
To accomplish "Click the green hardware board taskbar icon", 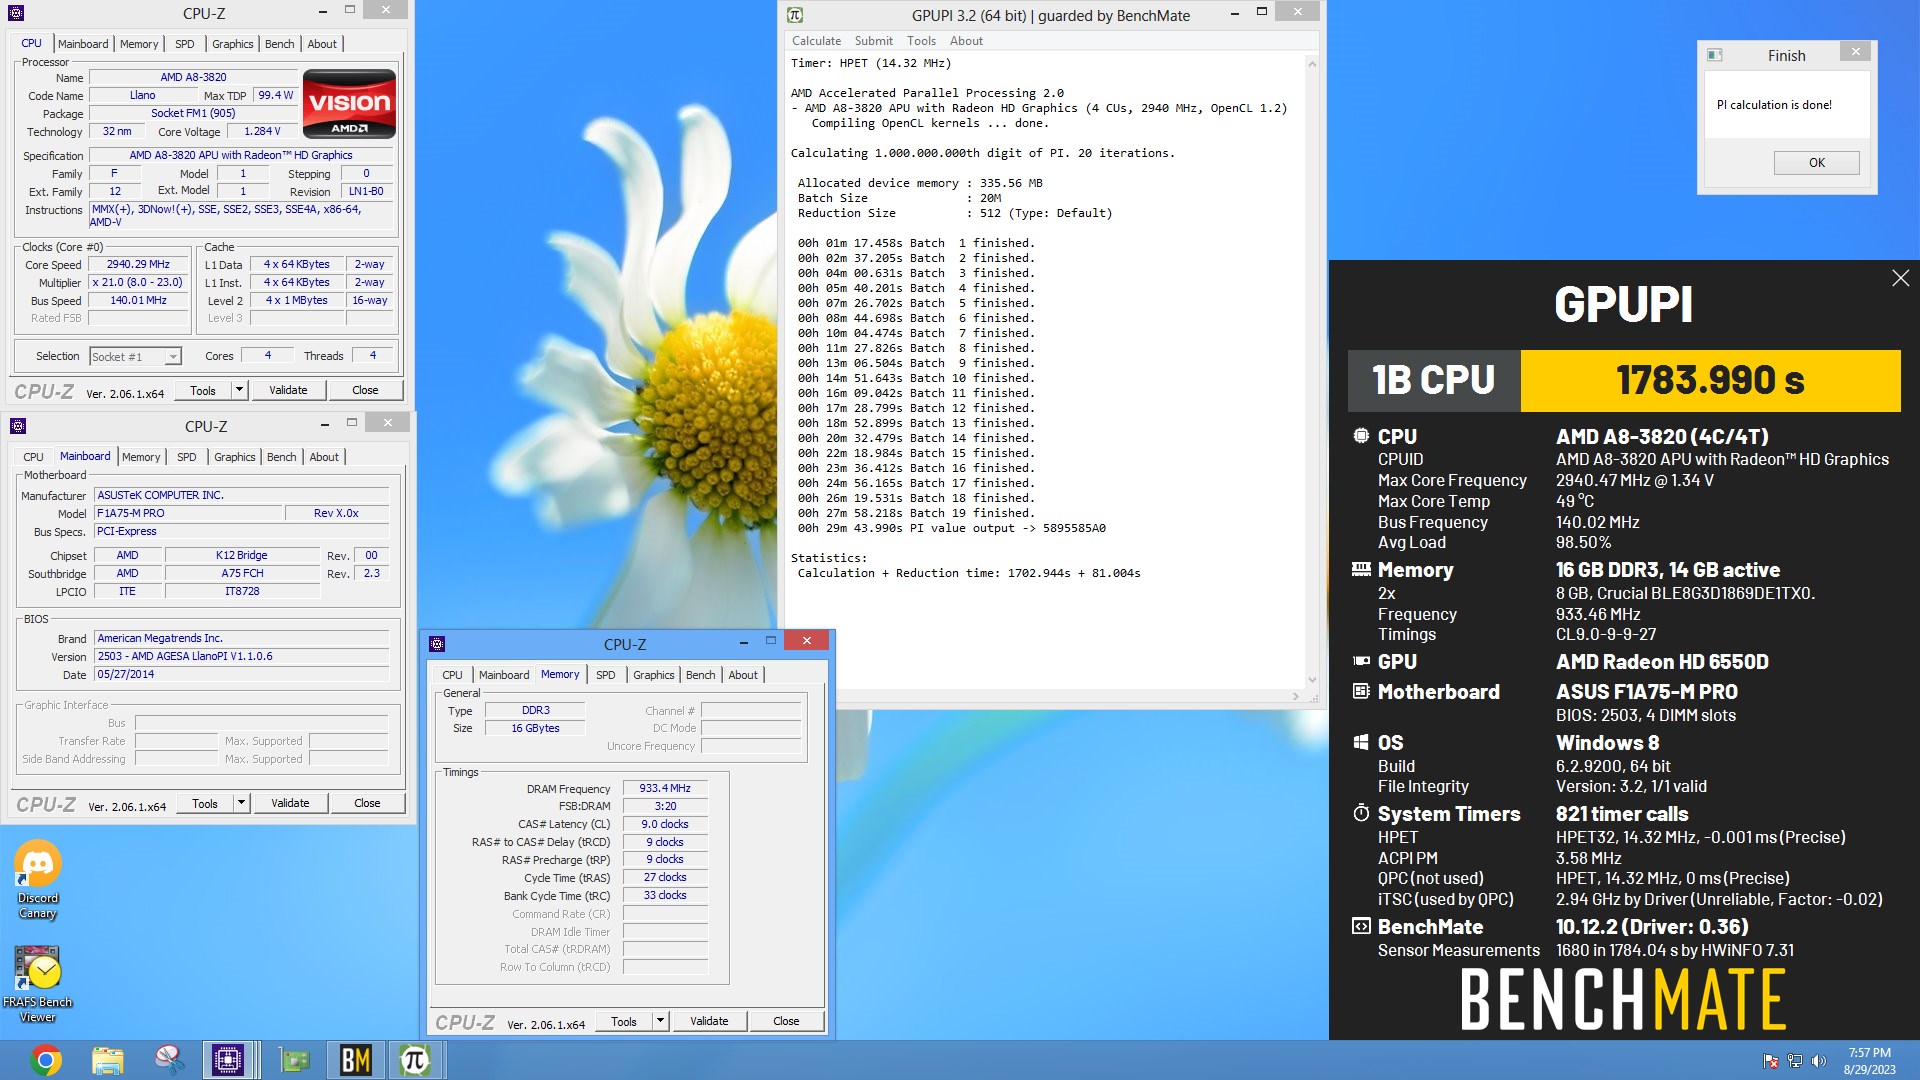I will click(294, 1060).
